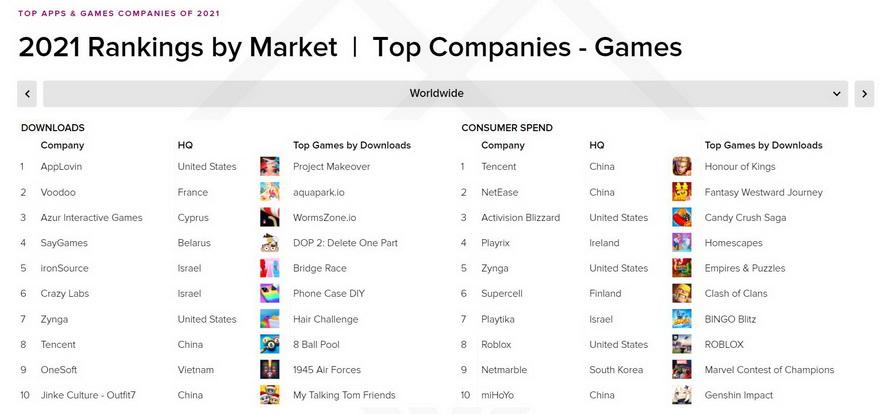Open the Worldwide market dropdown
This screenshot has height=414, width=880.
coord(436,93)
